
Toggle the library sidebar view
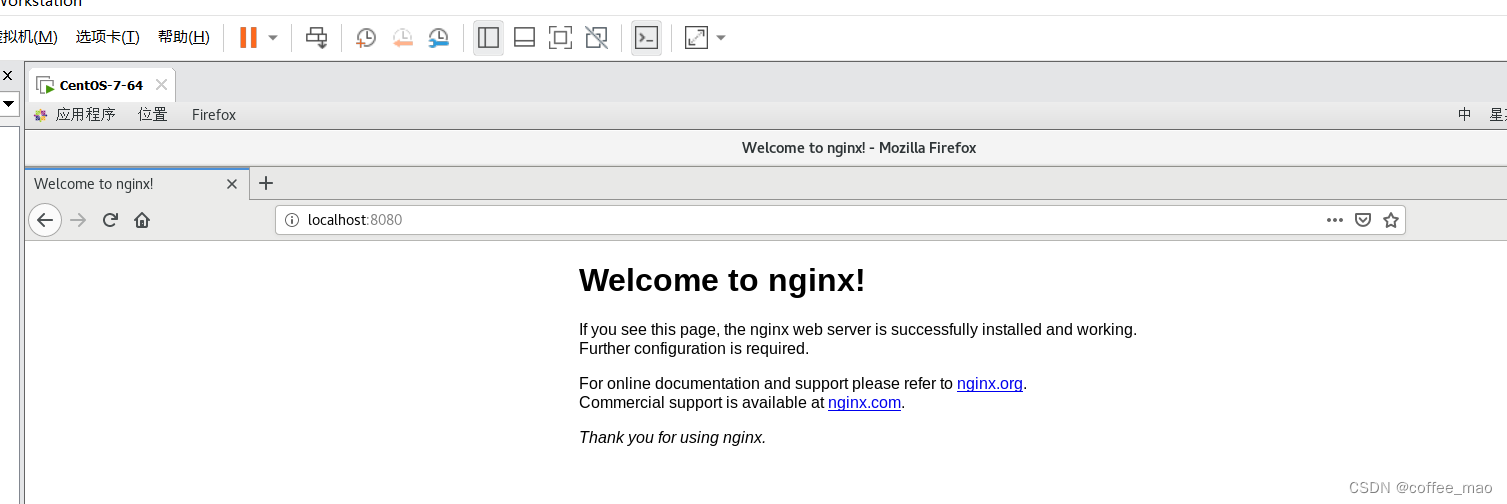pos(488,38)
